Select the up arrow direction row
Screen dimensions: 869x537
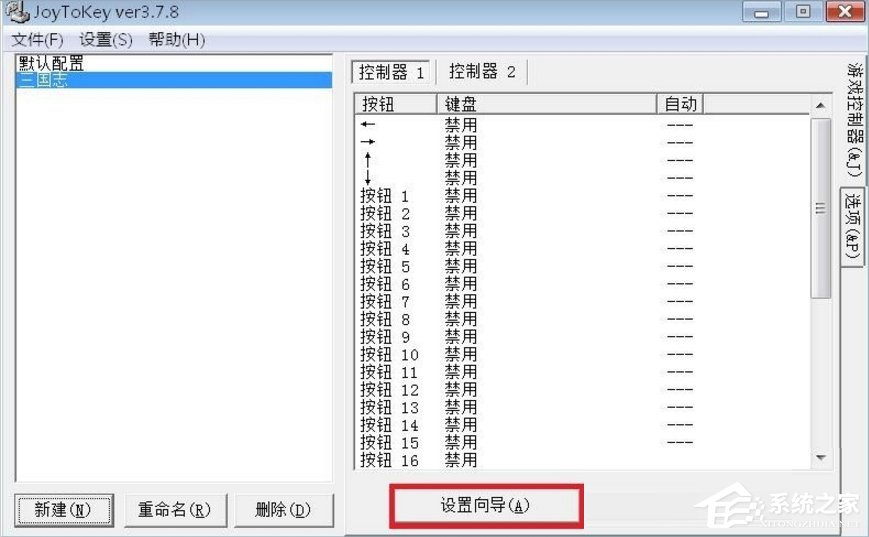click(582, 160)
